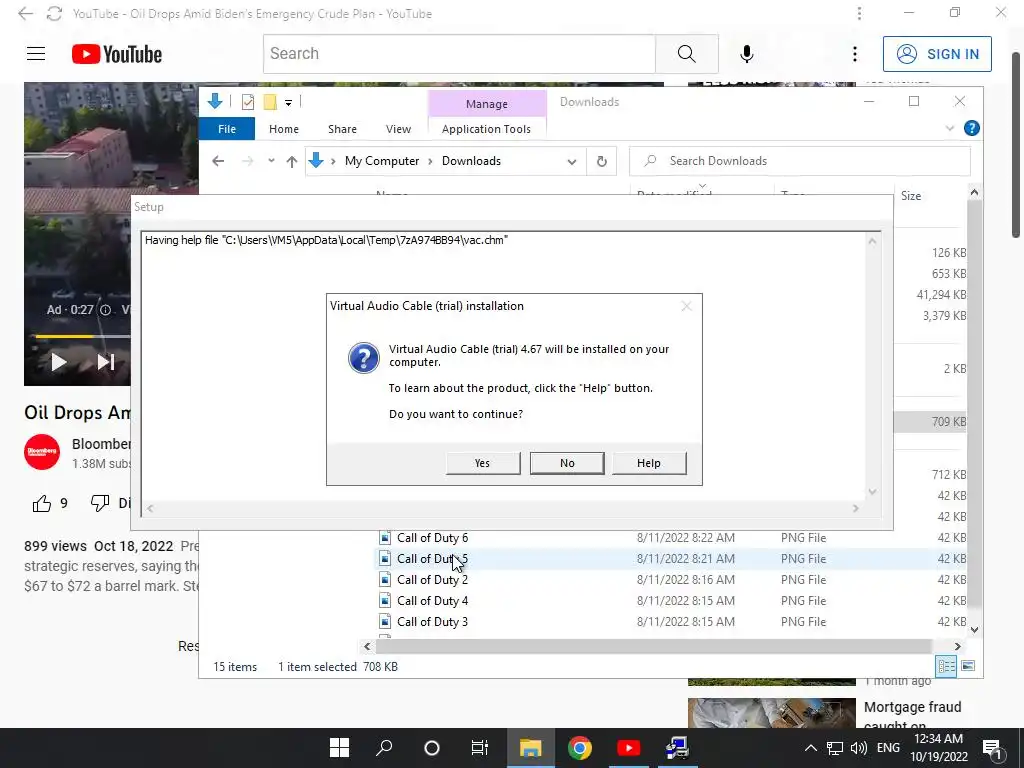Open the volume control in tray

click(x=859, y=748)
